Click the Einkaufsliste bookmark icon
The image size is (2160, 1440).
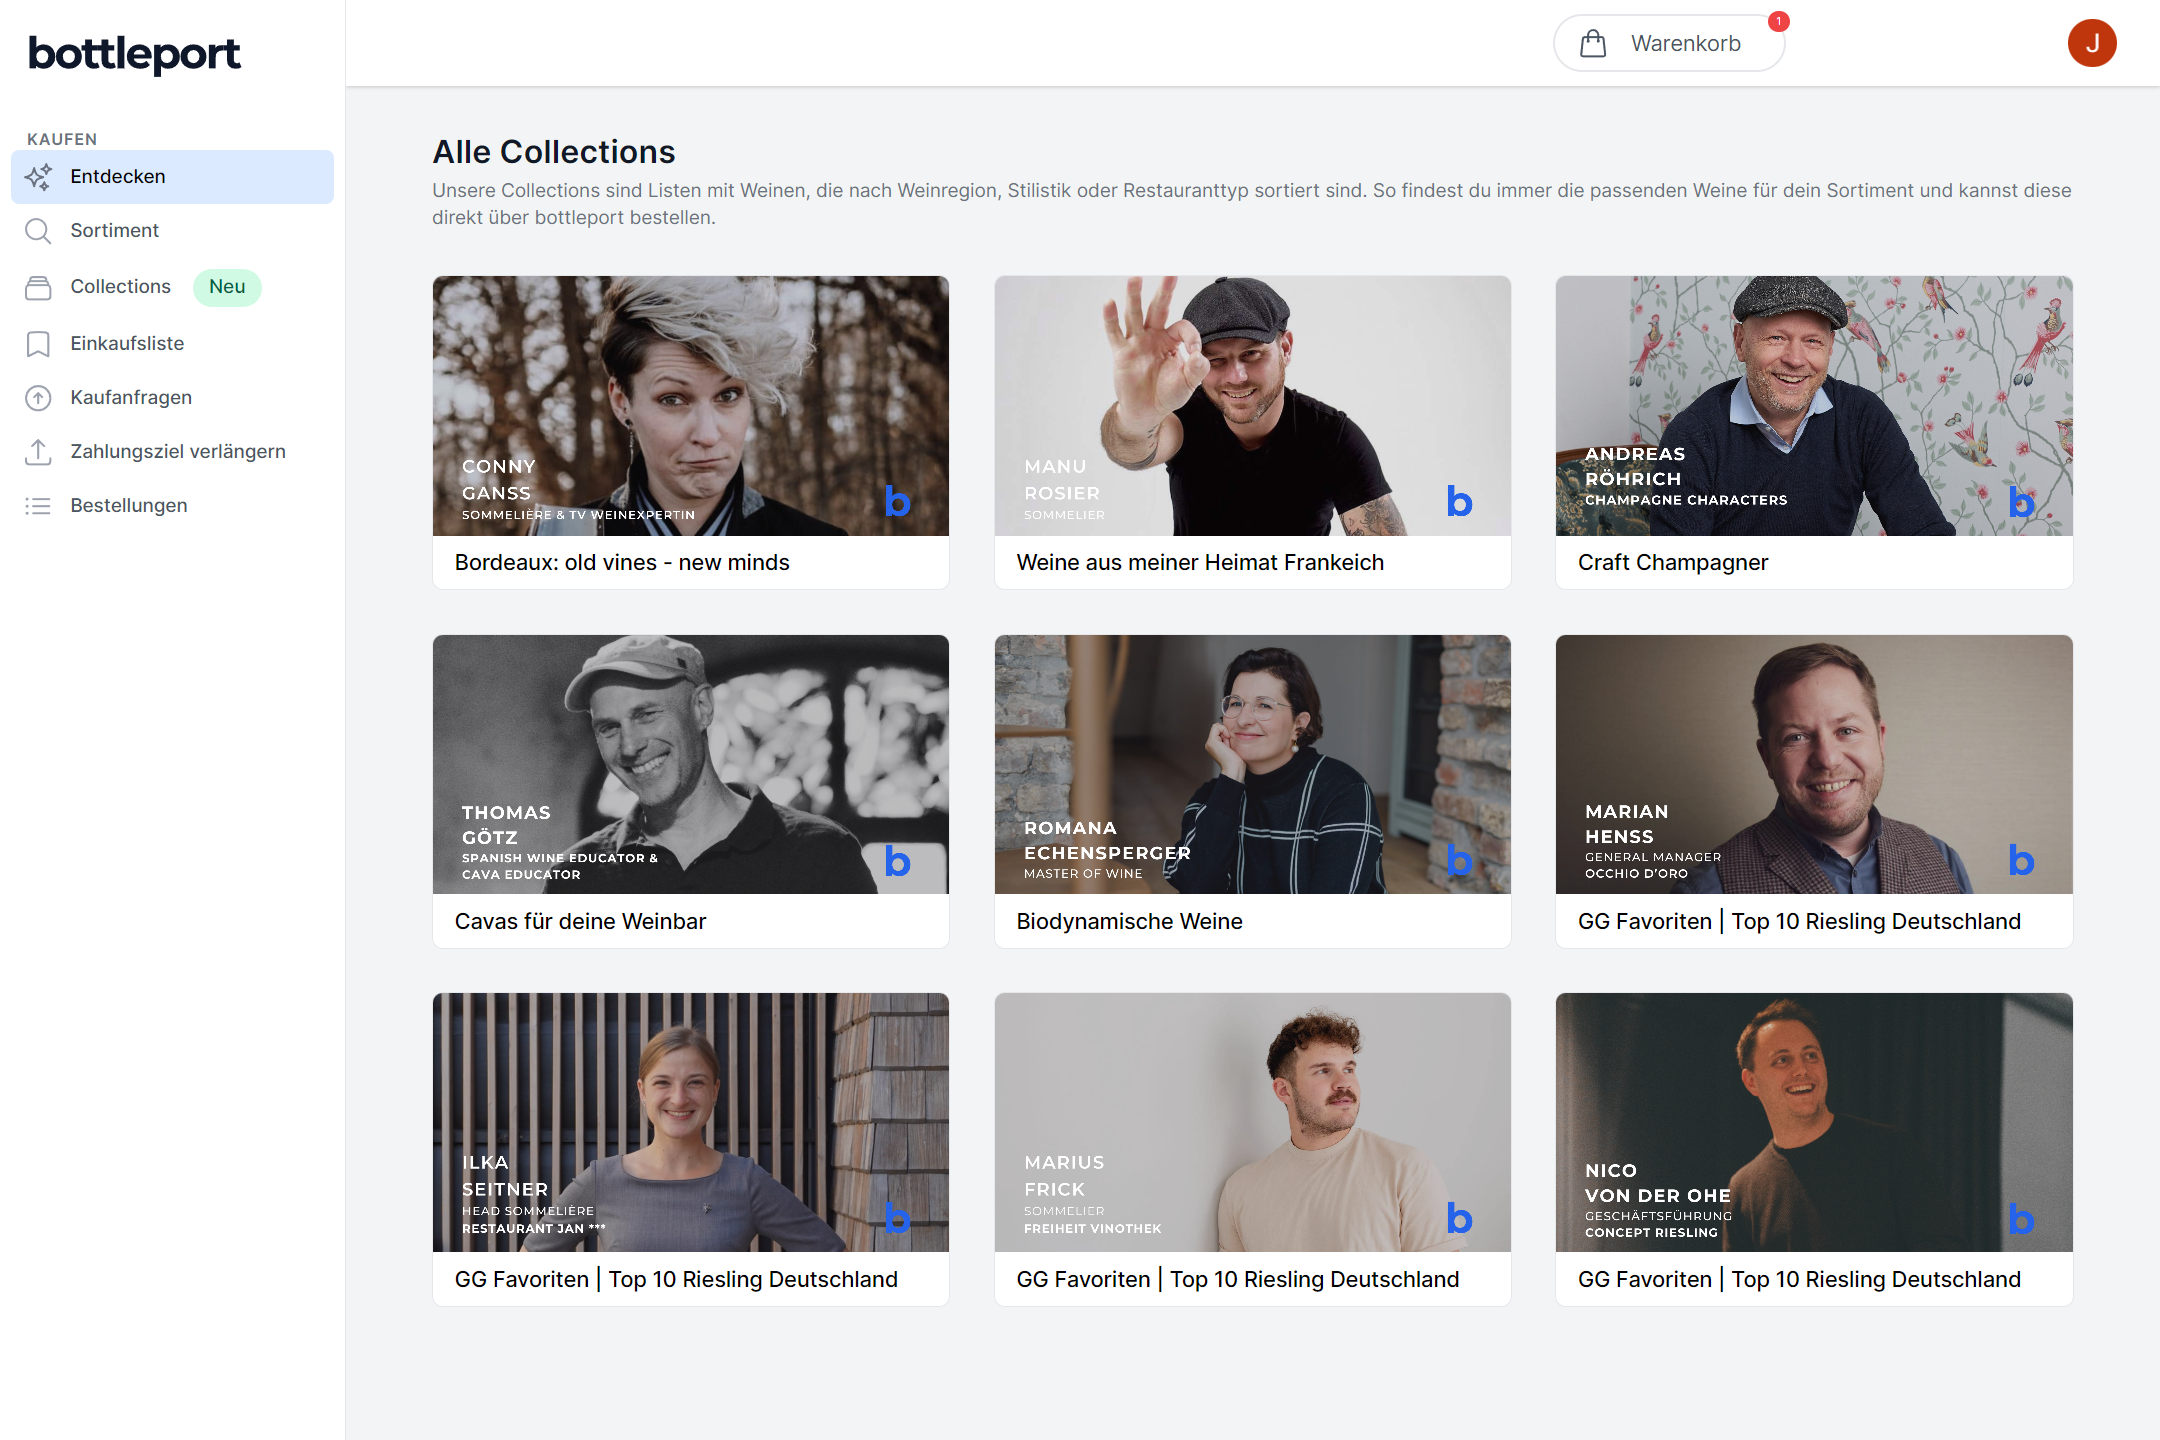coord(38,344)
